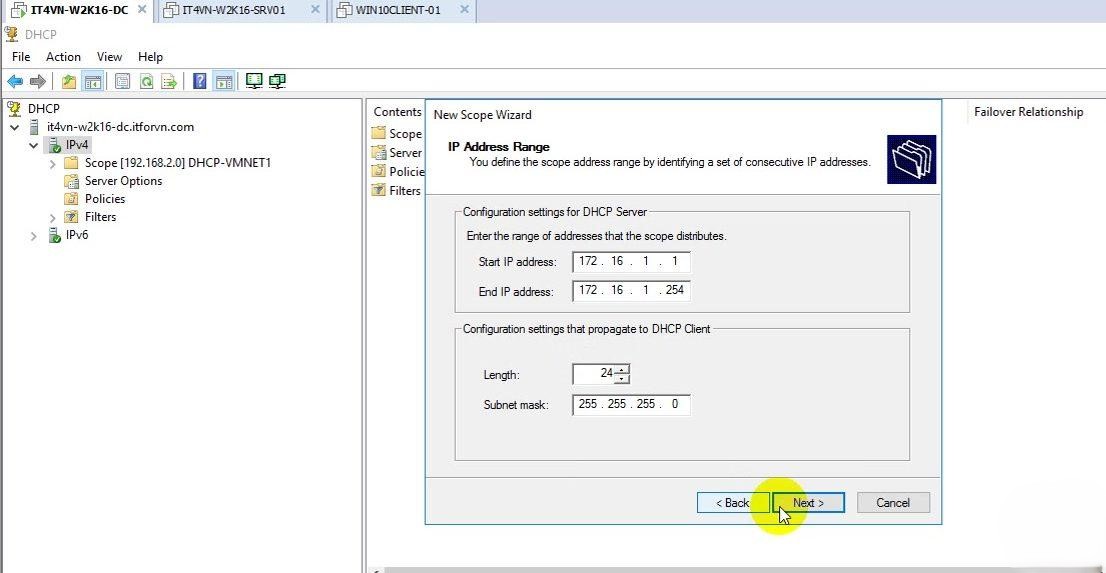Screen dimensions: 1106x573
Task: Select Filters in the console tree
Action: click(x=100, y=217)
